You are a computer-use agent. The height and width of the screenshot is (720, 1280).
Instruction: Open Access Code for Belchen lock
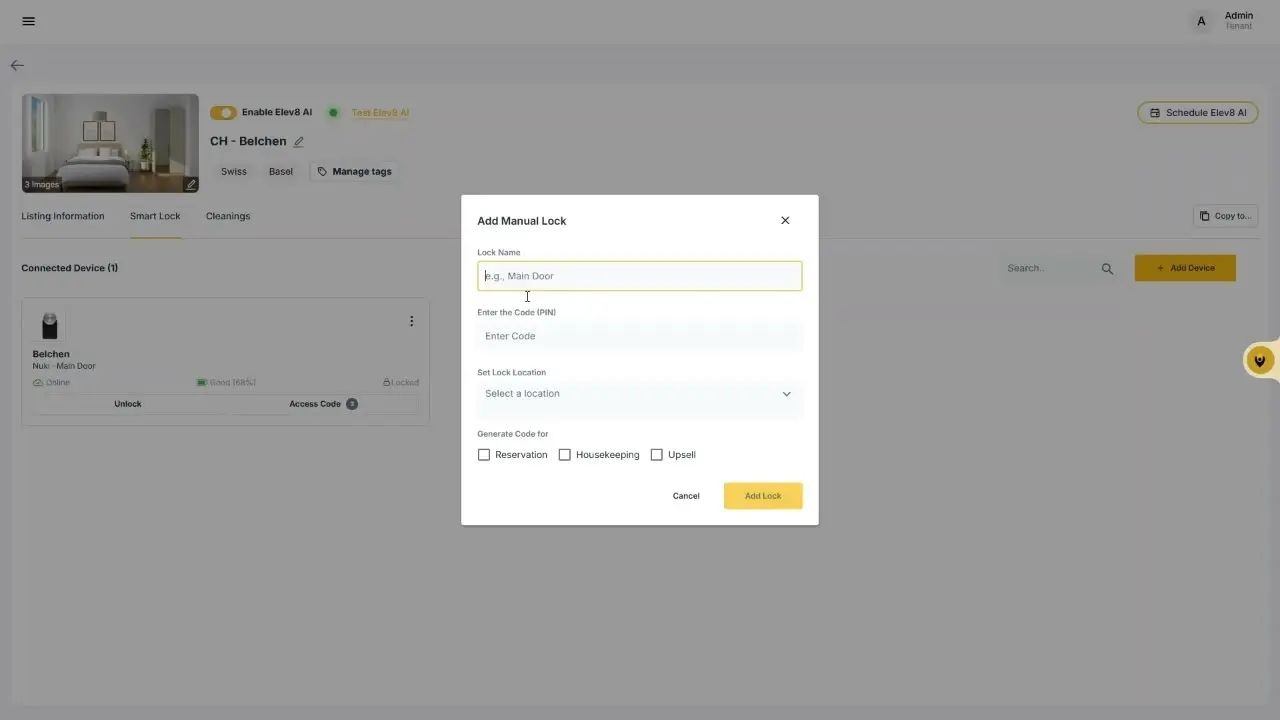[x=323, y=404]
